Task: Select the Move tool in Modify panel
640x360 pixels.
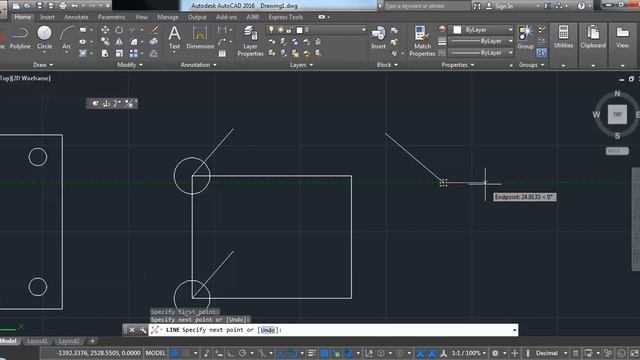Action: [105, 30]
